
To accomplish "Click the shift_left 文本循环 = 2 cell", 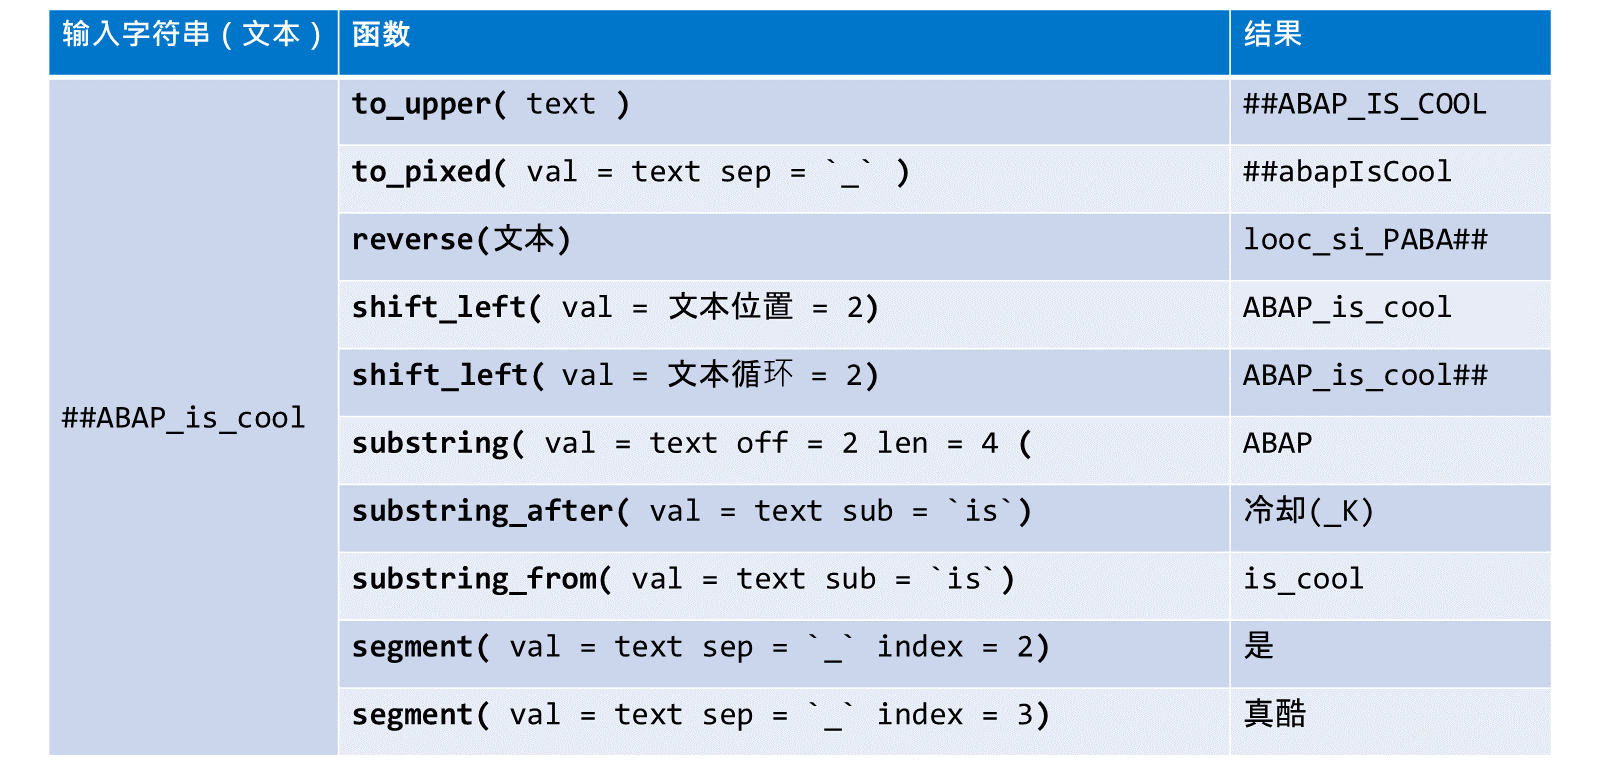I will (784, 383).
